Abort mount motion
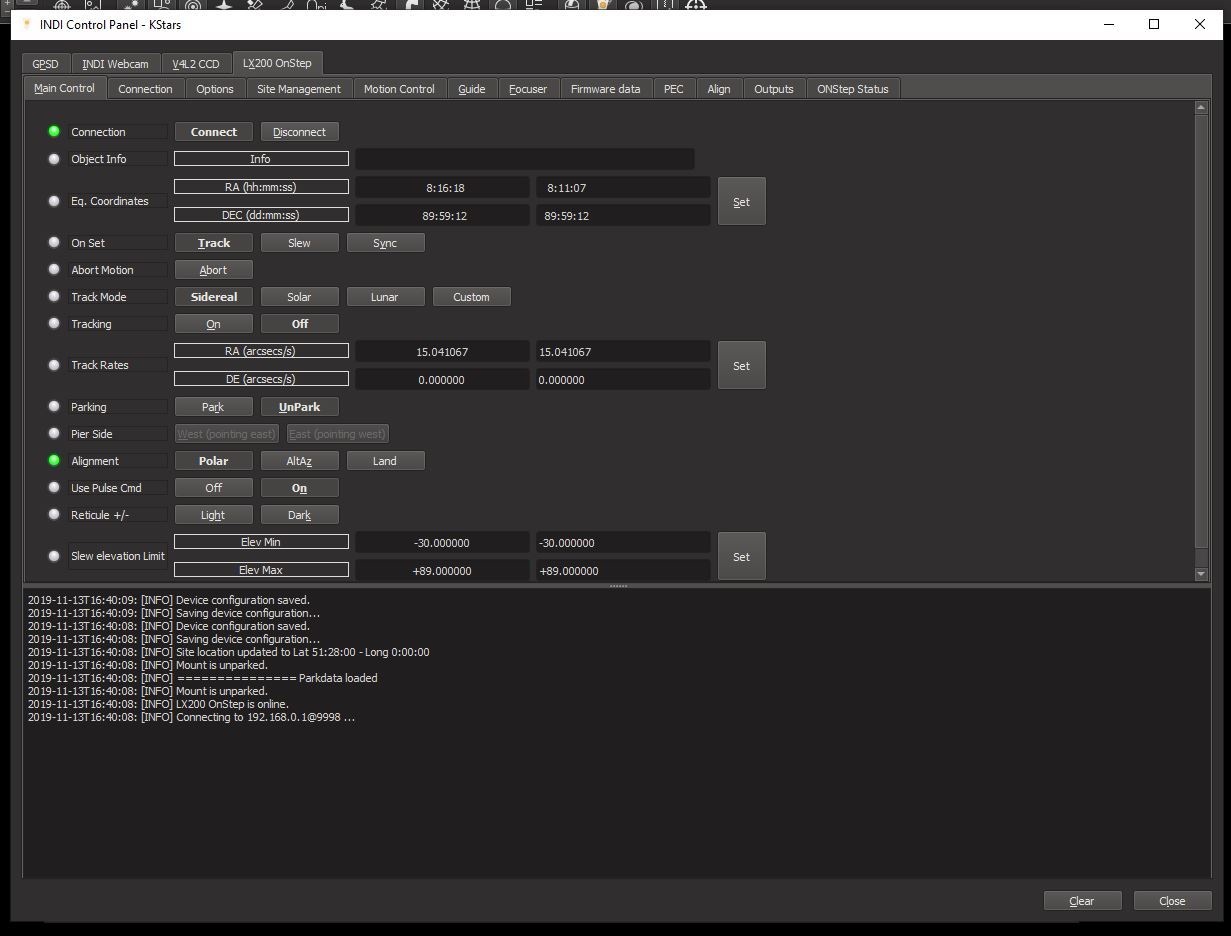This screenshot has height=936, width=1231. pyautogui.click(x=214, y=270)
